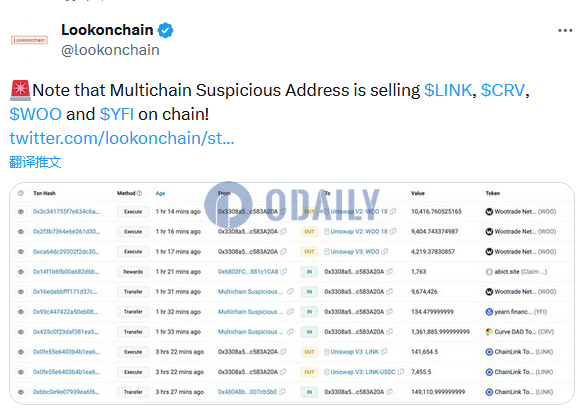Viewport: 584px width, 411px height.
Task: Click the @lookonchain handle
Action: point(110,50)
